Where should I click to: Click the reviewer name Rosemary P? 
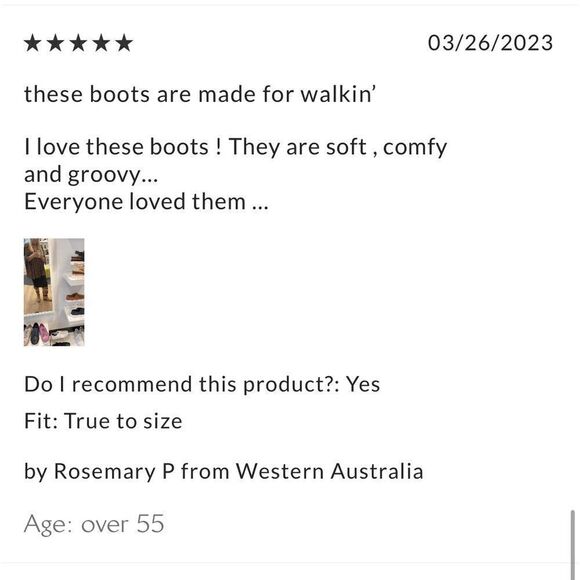click(114, 471)
